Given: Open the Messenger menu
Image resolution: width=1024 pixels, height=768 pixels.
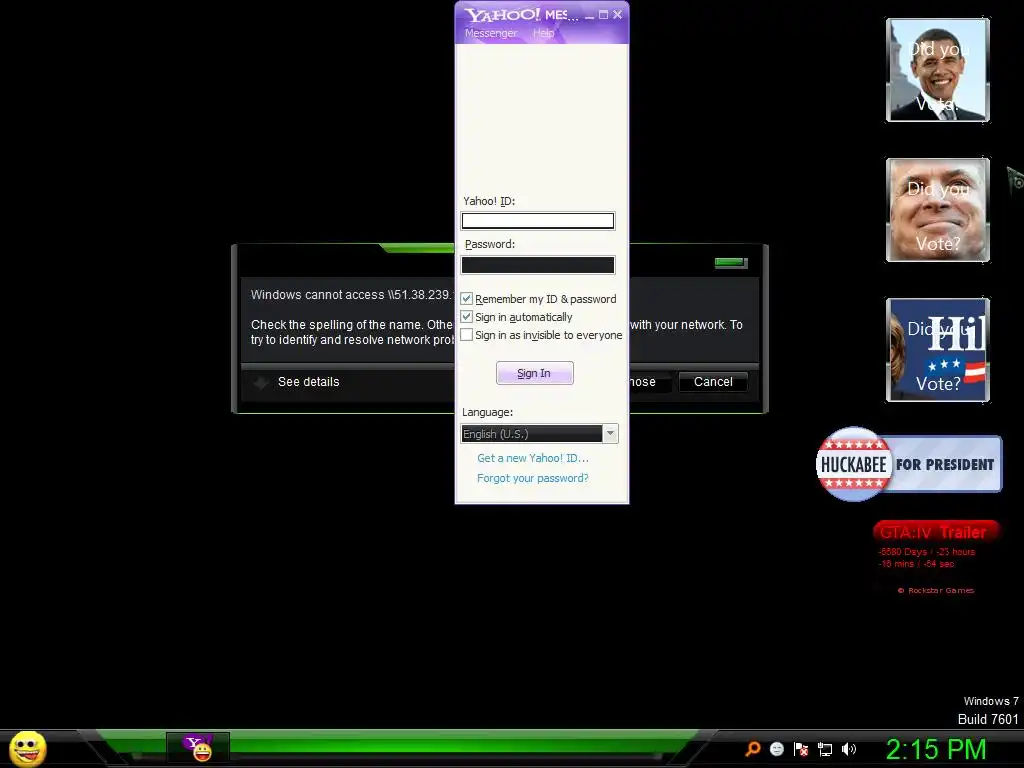Looking at the screenshot, I should pyautogui.click(x=491, y=33).
